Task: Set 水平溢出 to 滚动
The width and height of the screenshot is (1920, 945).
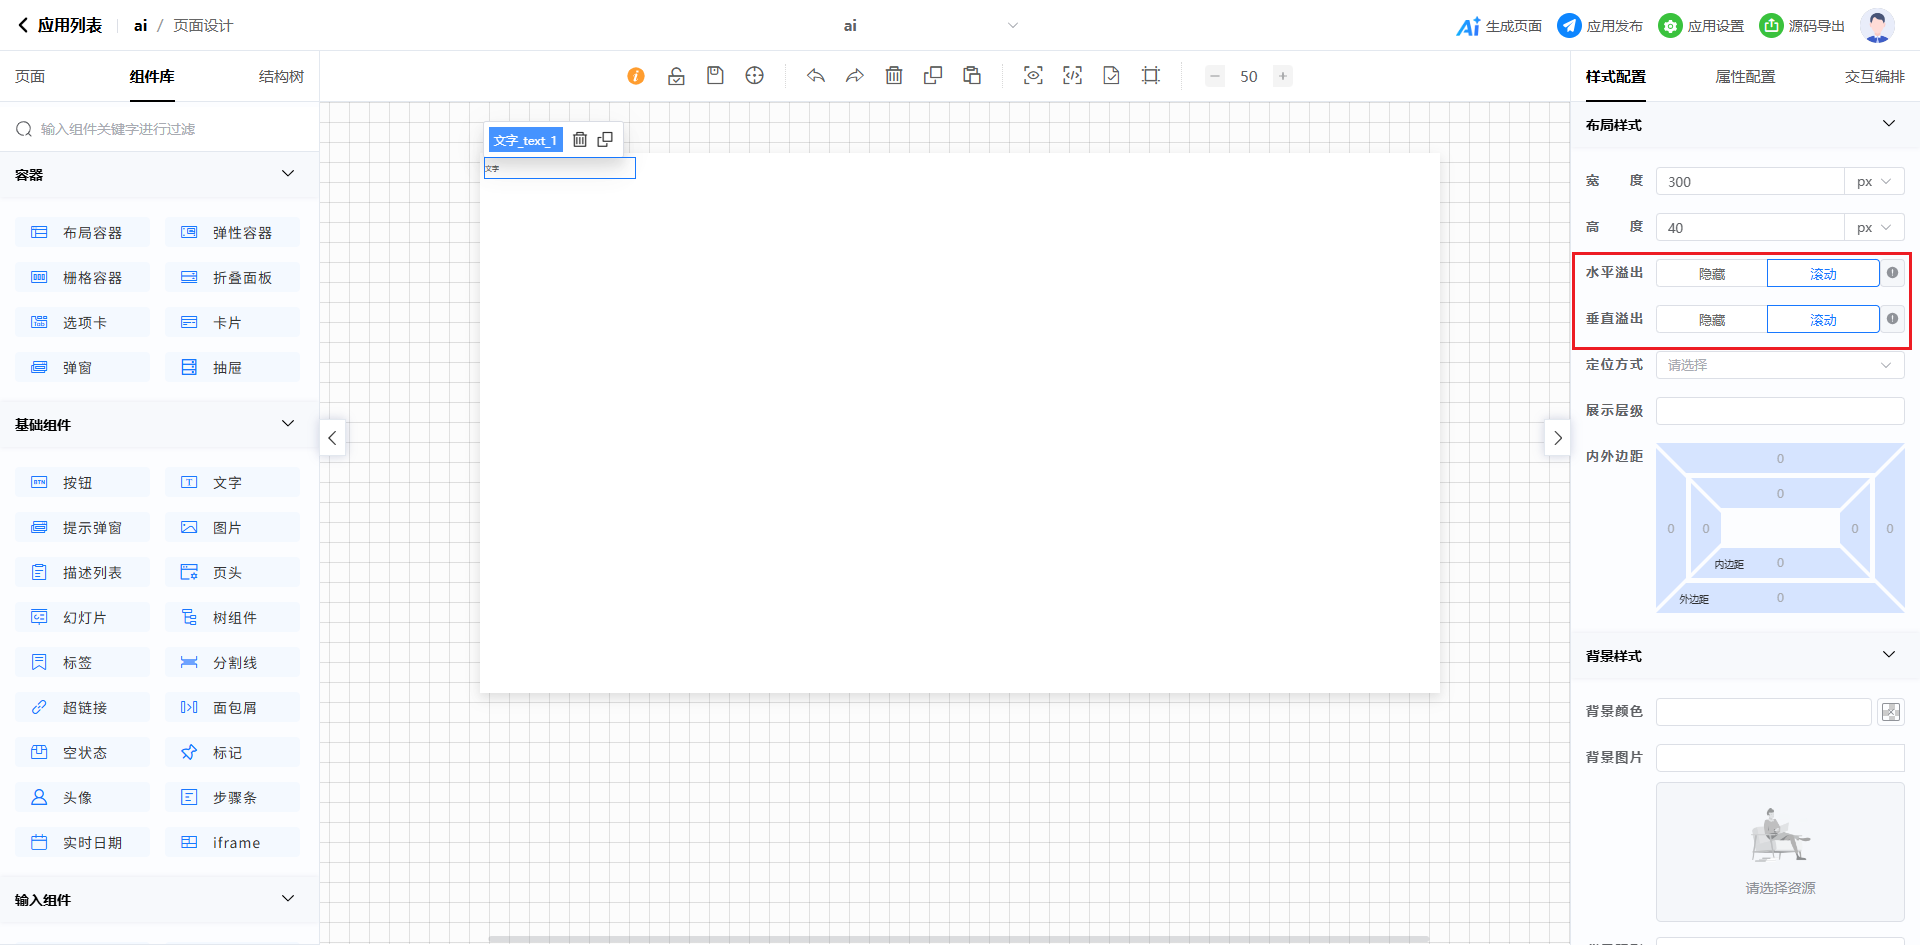Action: coord(1822,274)
